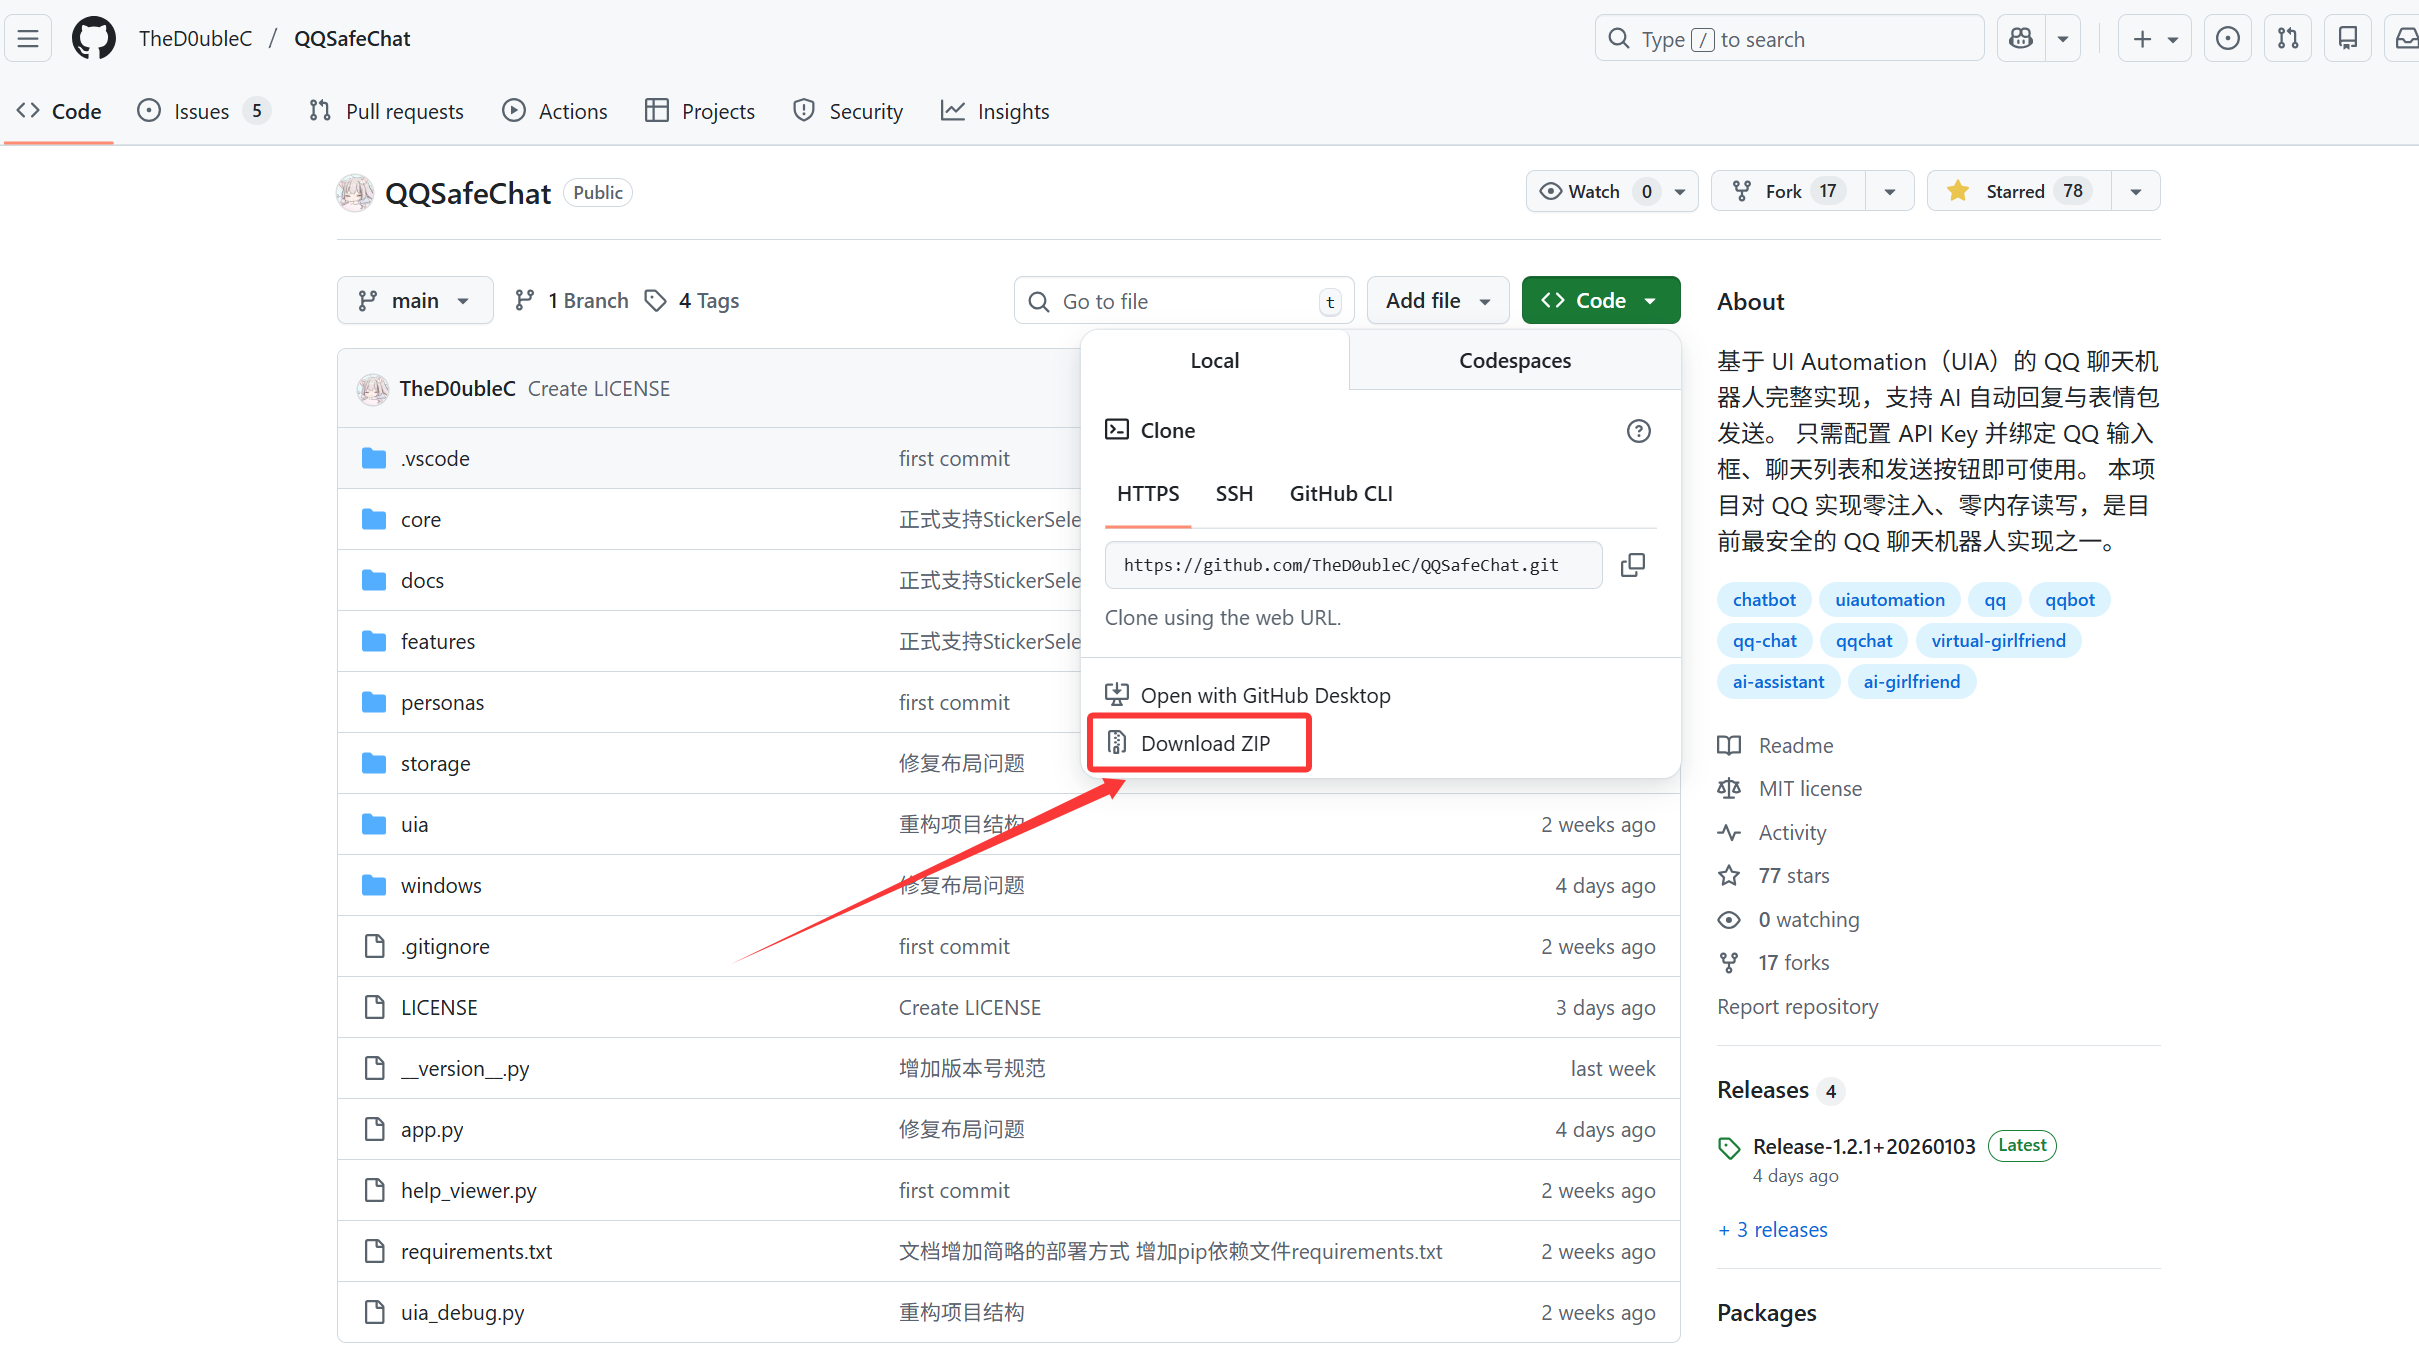
Task: Open the hamburger navigation menu
Action: (28, 39)
